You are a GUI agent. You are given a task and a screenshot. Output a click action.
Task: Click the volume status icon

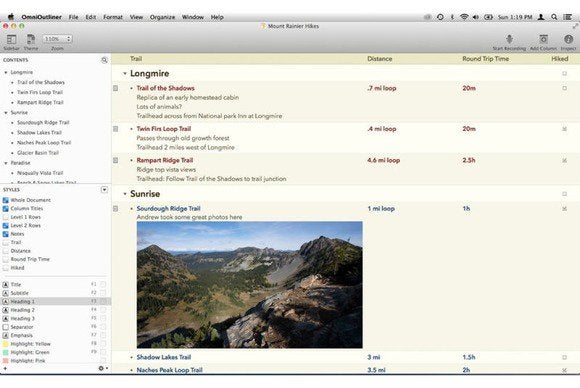pyautogui.click(x=476, y=17)
